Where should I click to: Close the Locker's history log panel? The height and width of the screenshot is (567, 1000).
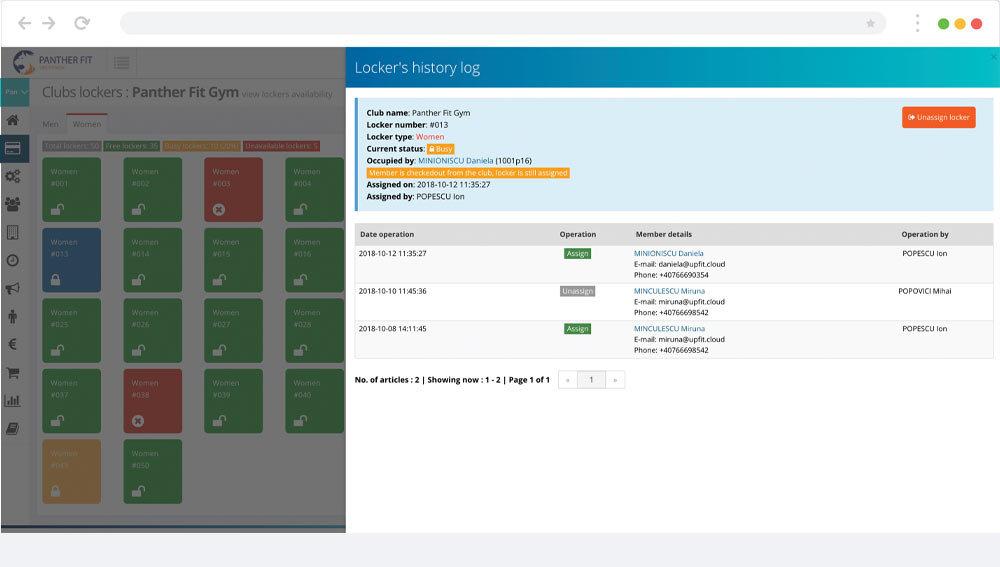994,57
